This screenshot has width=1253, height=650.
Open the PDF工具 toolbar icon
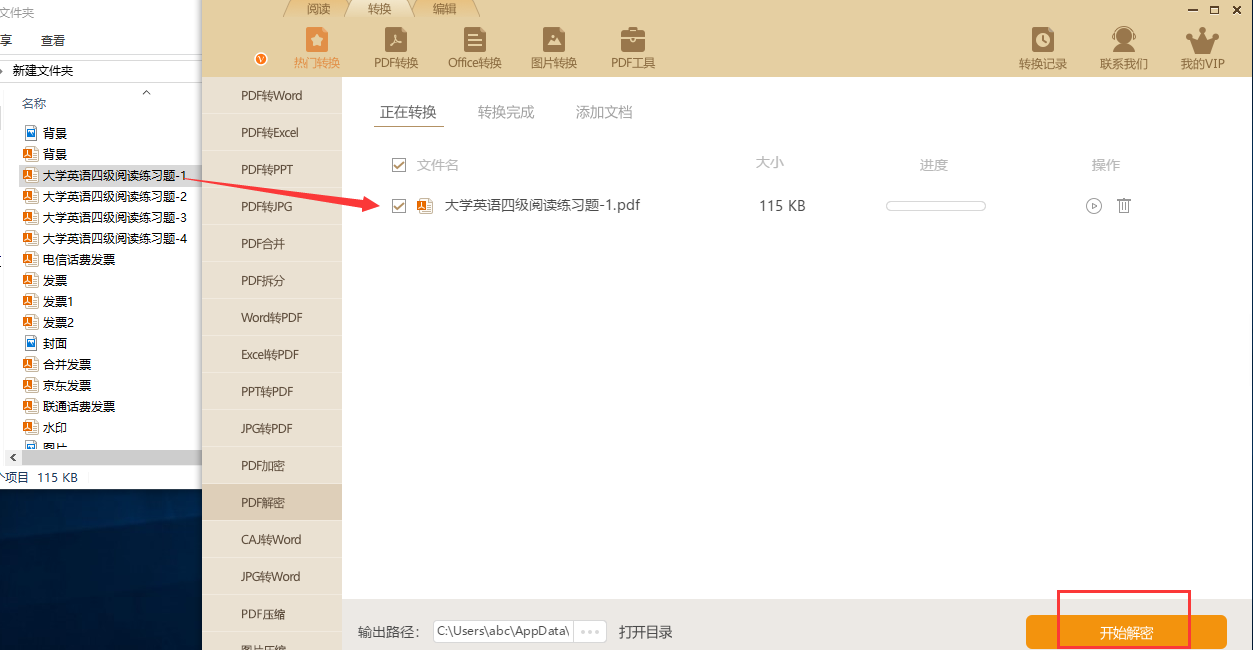point(633,41)
